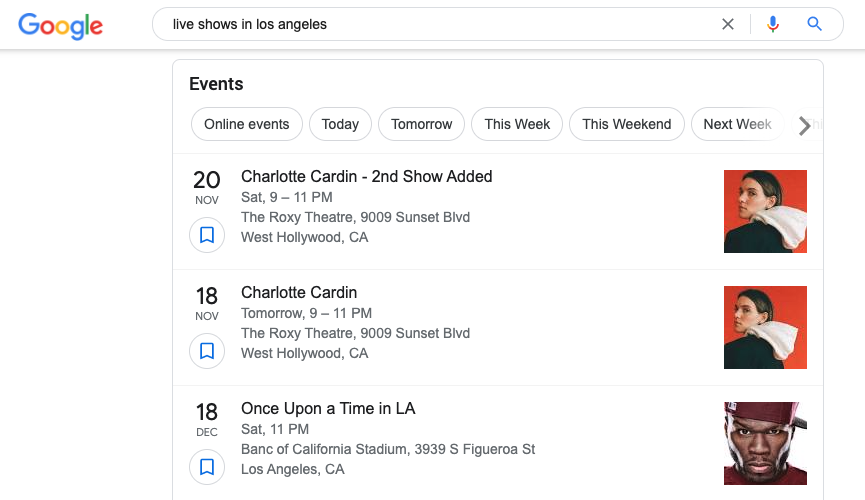The height and width of the screenshot is (500, 865).
Task: Show events for This Week
Action: (x=517, y=124)
